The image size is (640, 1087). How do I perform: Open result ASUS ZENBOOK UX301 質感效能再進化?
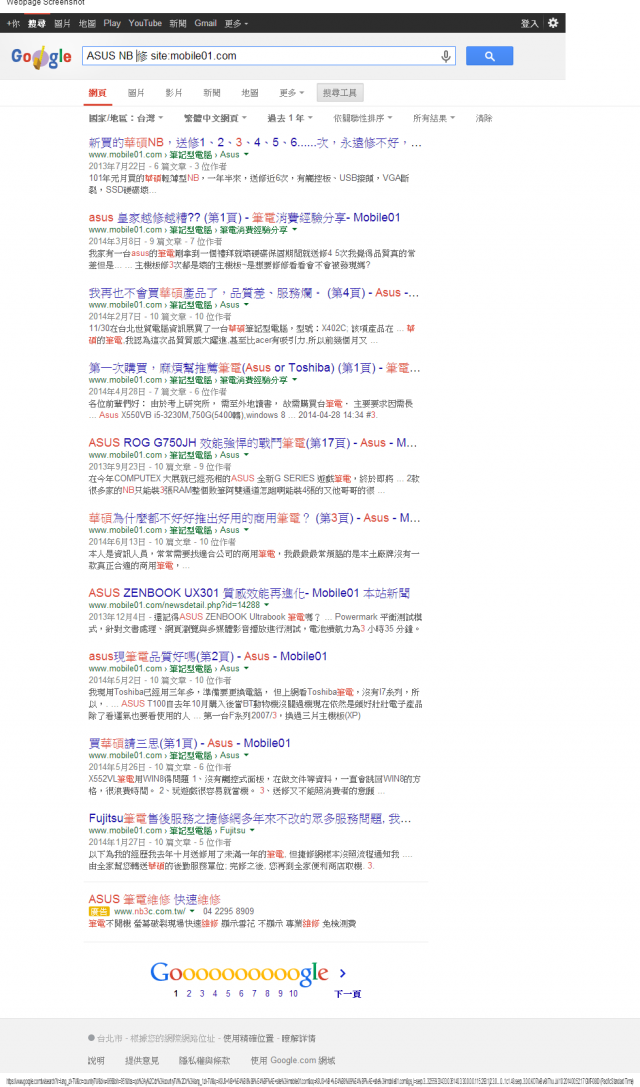250,593
